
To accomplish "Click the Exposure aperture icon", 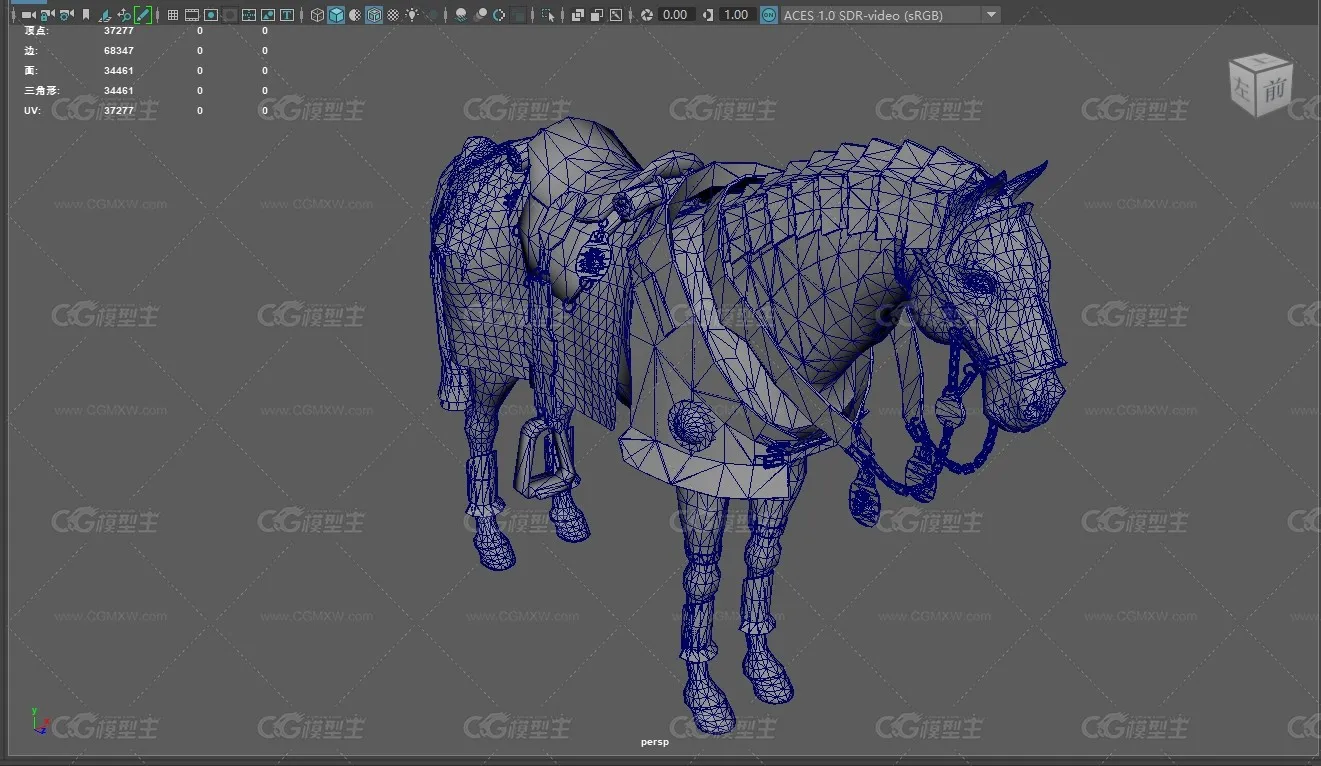I will click(x=647, y=15).
